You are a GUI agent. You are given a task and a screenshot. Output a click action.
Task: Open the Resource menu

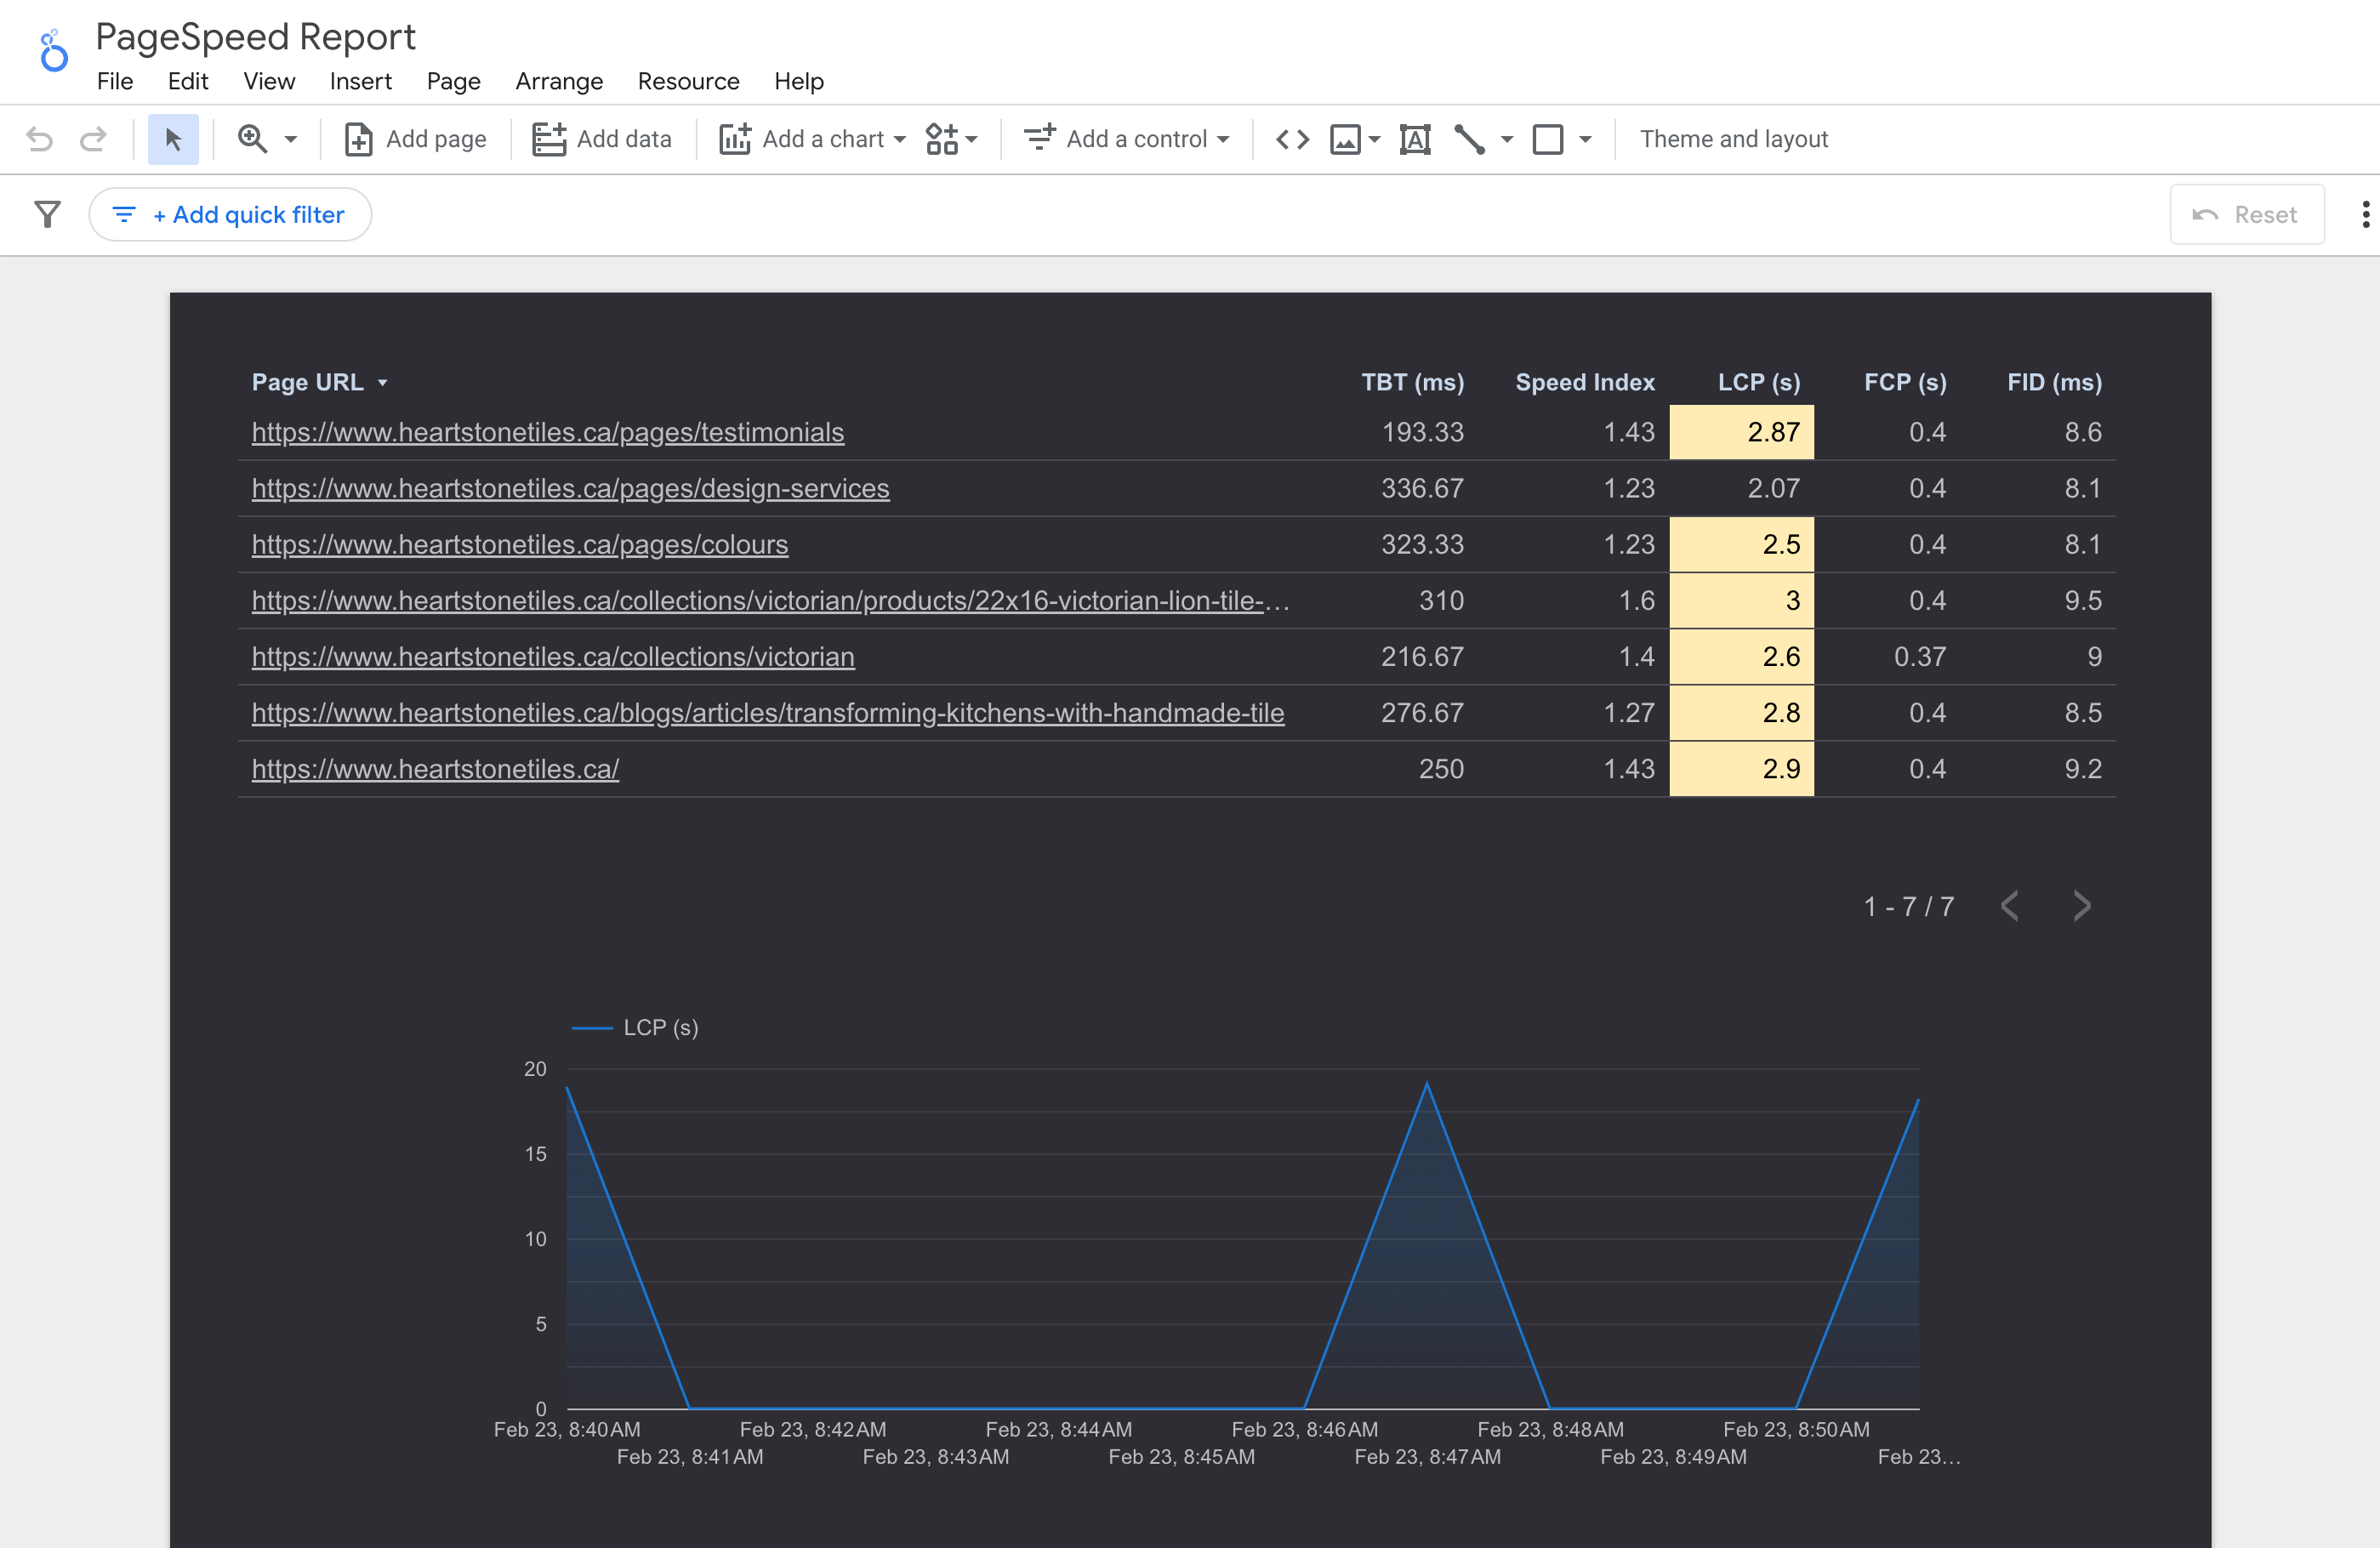tap(689, 81)
